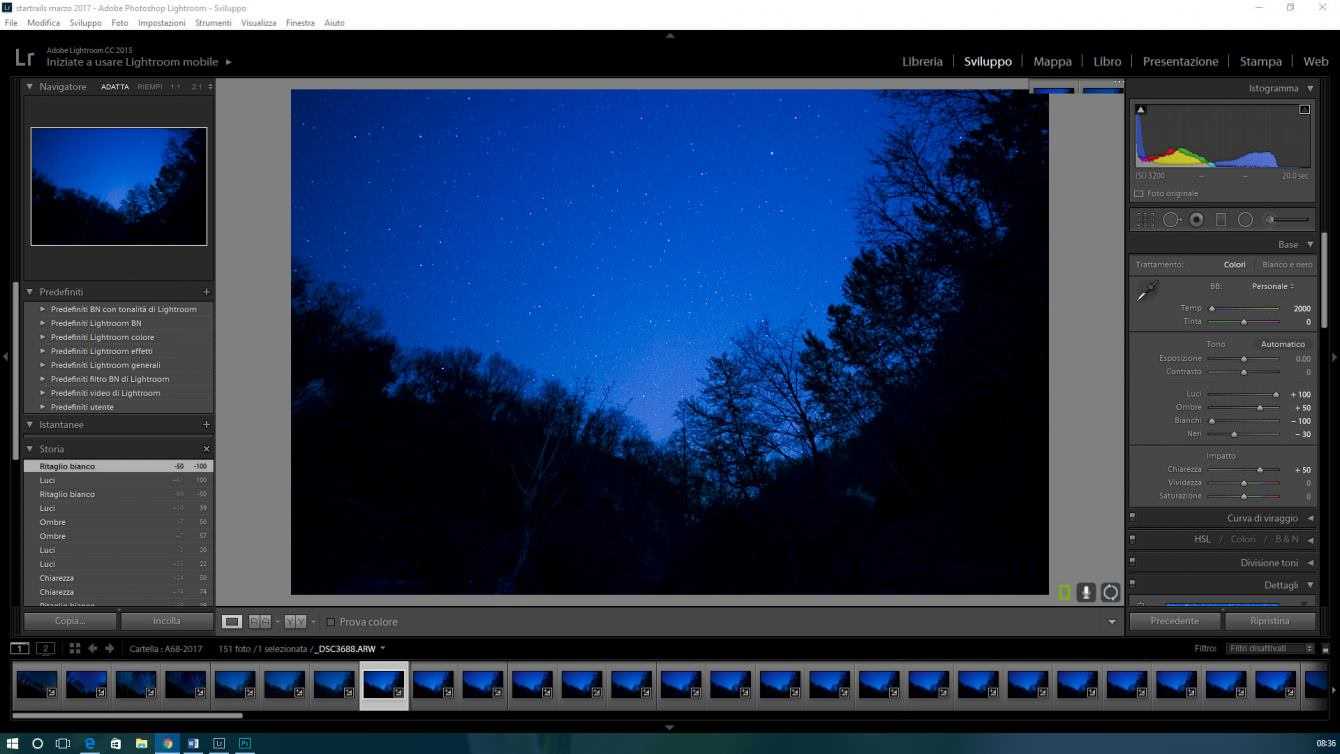The image size is (1340, 754).
Task: Open the Sviluppo menu
Action: pyautogui.click(x=86, y=22)
